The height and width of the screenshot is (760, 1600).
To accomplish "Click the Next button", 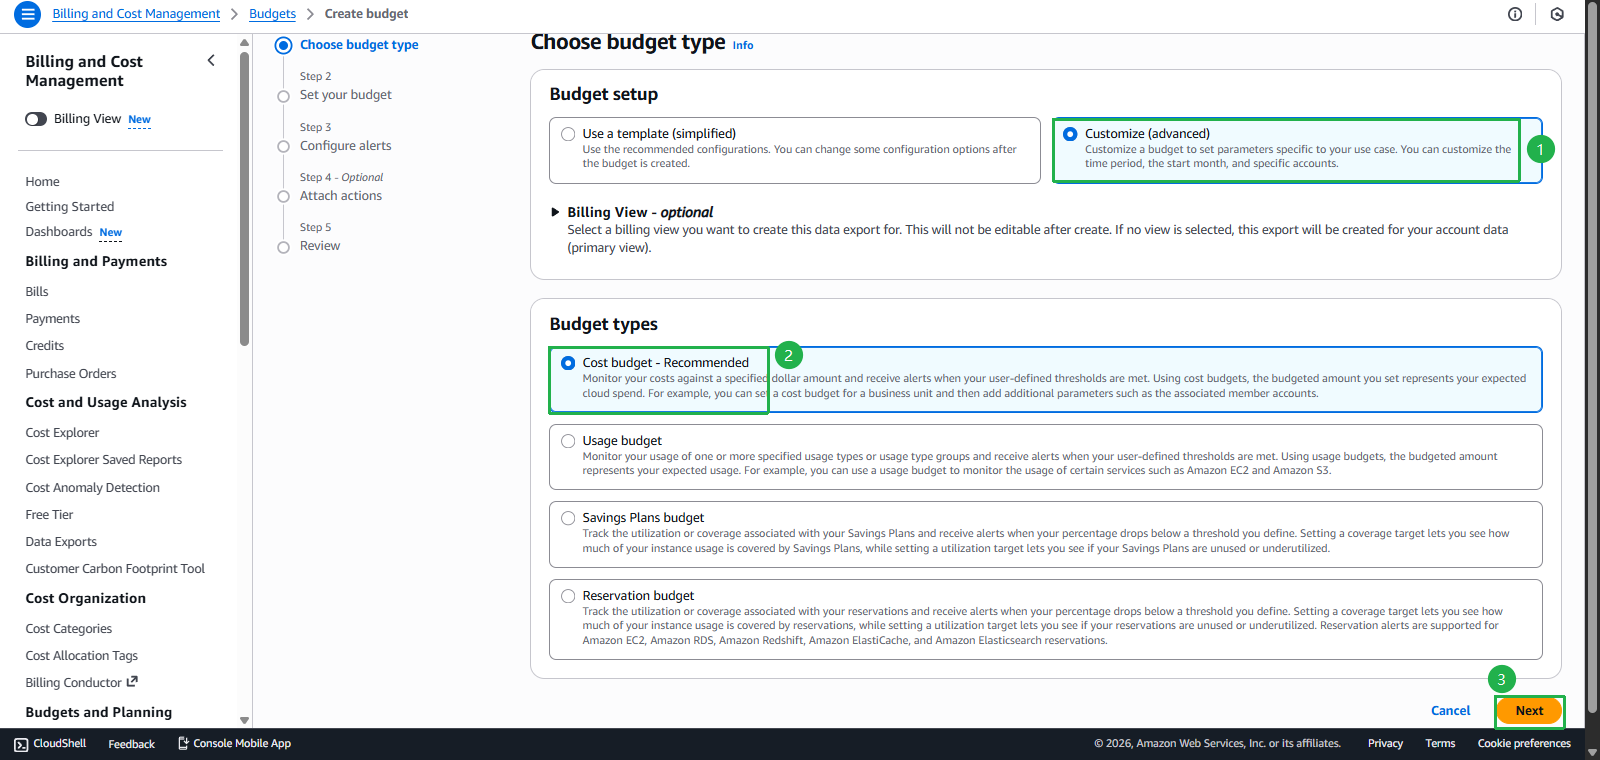I will [1528, 711].
